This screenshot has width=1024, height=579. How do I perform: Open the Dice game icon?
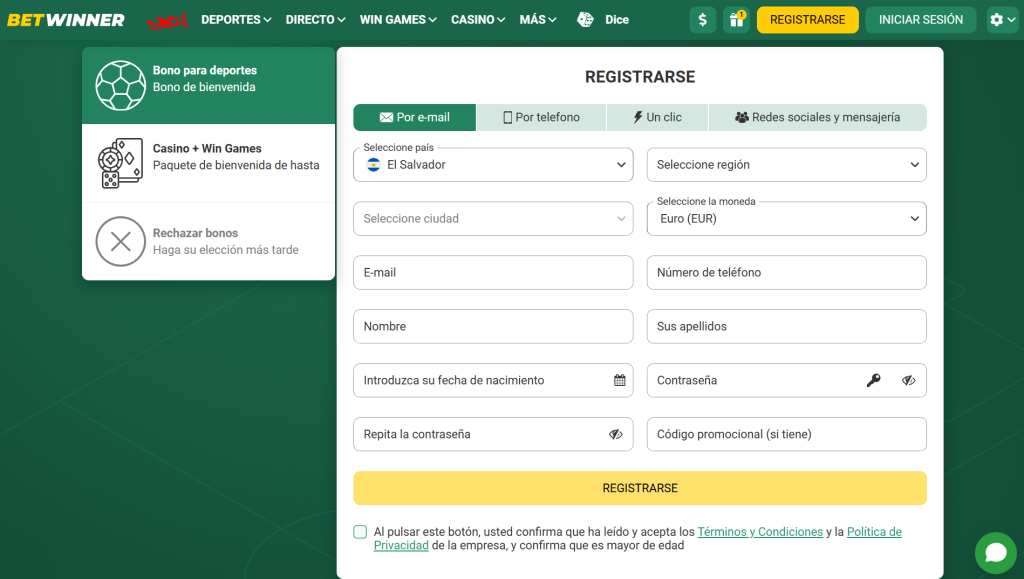coord(585,20)
